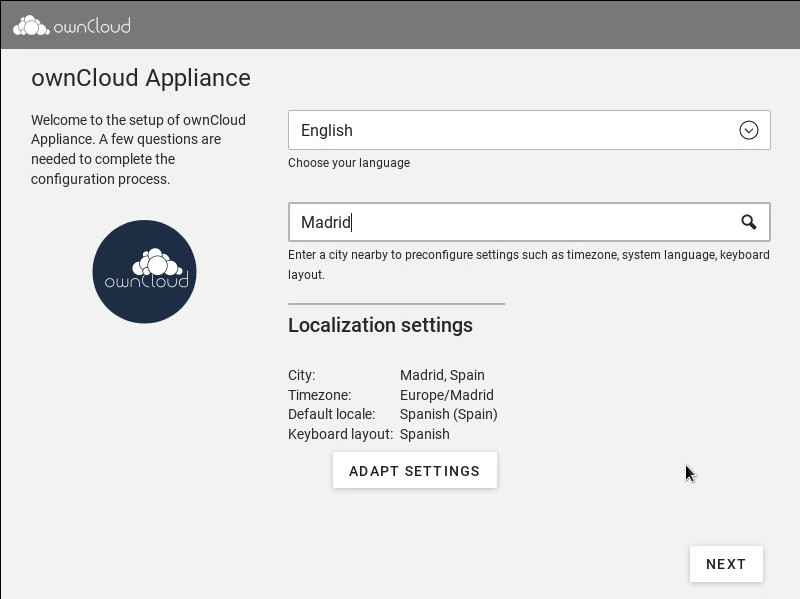Click the circled chevron icon on language selector
The width and height of the screenshot is (800, 599).
pyautogui.click(x=748, y=131)
